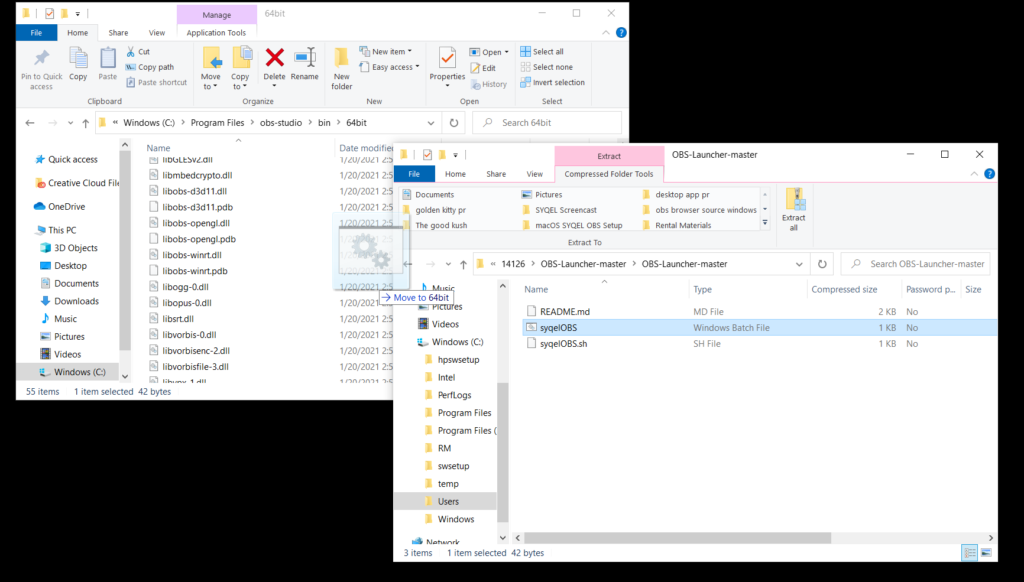1024x582 pixels.
Task: Click the Up arrow in OBS-Launcher-master window
Action: pos(463,264)
